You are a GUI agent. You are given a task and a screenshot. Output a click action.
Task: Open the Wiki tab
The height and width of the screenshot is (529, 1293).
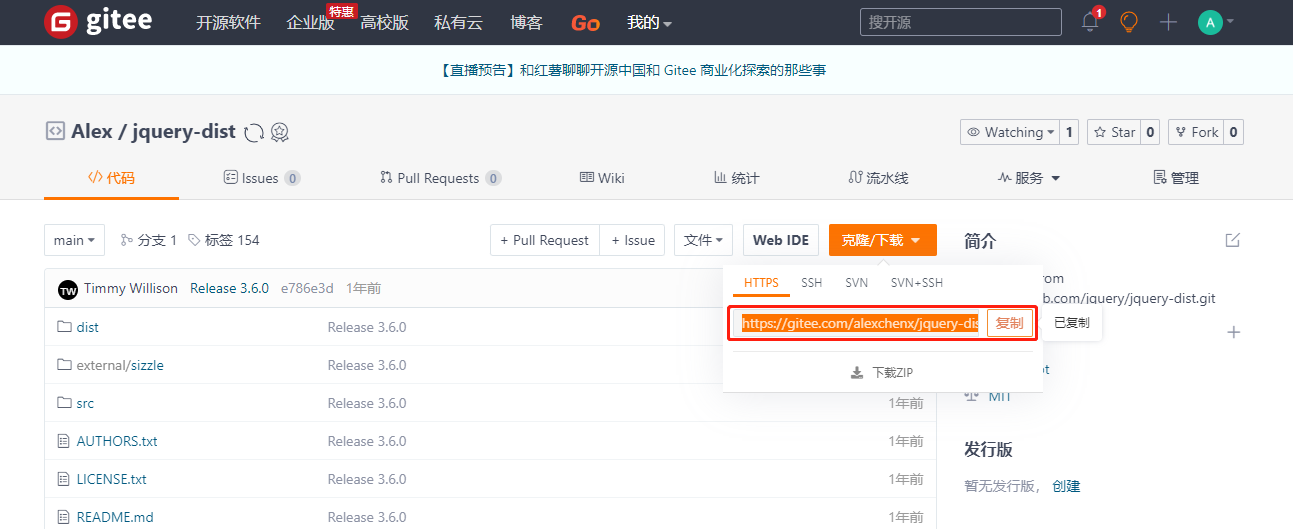[602, 178]
